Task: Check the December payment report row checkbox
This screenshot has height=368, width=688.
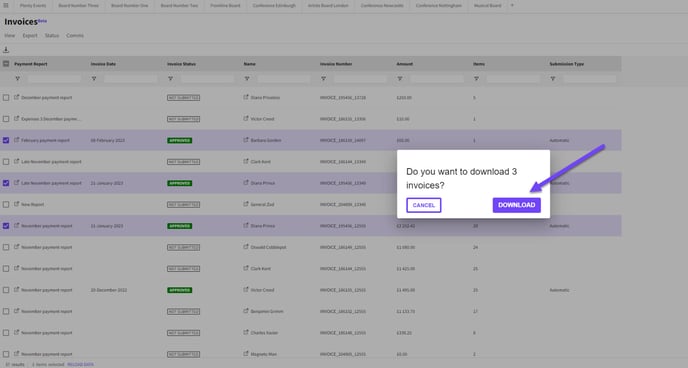Action: (x=6, y=98)
